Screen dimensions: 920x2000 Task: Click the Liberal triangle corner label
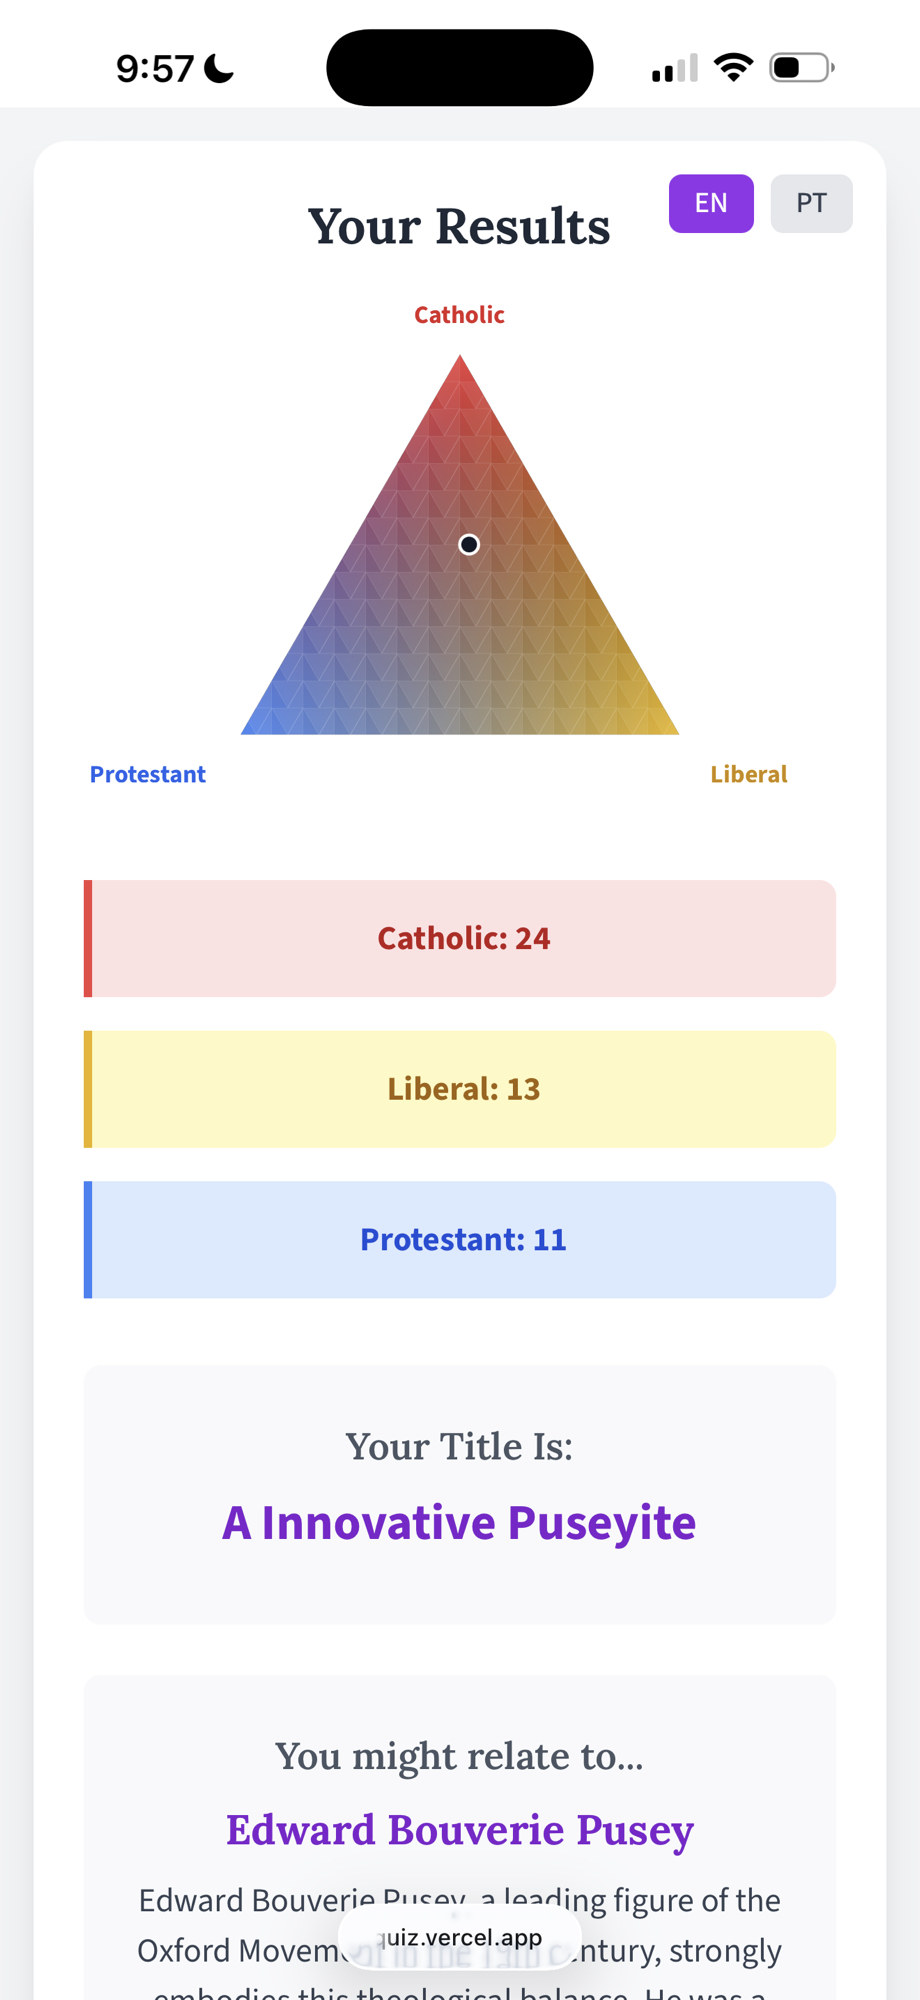[749, 774]
